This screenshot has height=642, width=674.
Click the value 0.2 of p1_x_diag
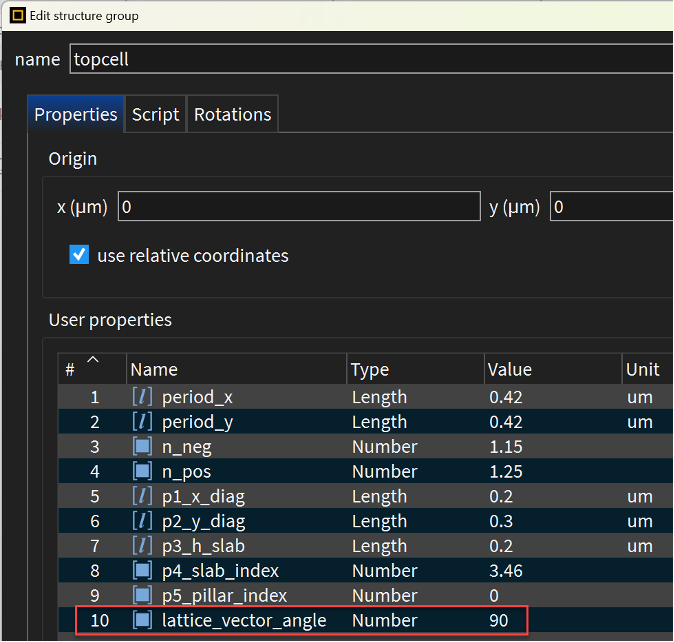coord(501,497)
